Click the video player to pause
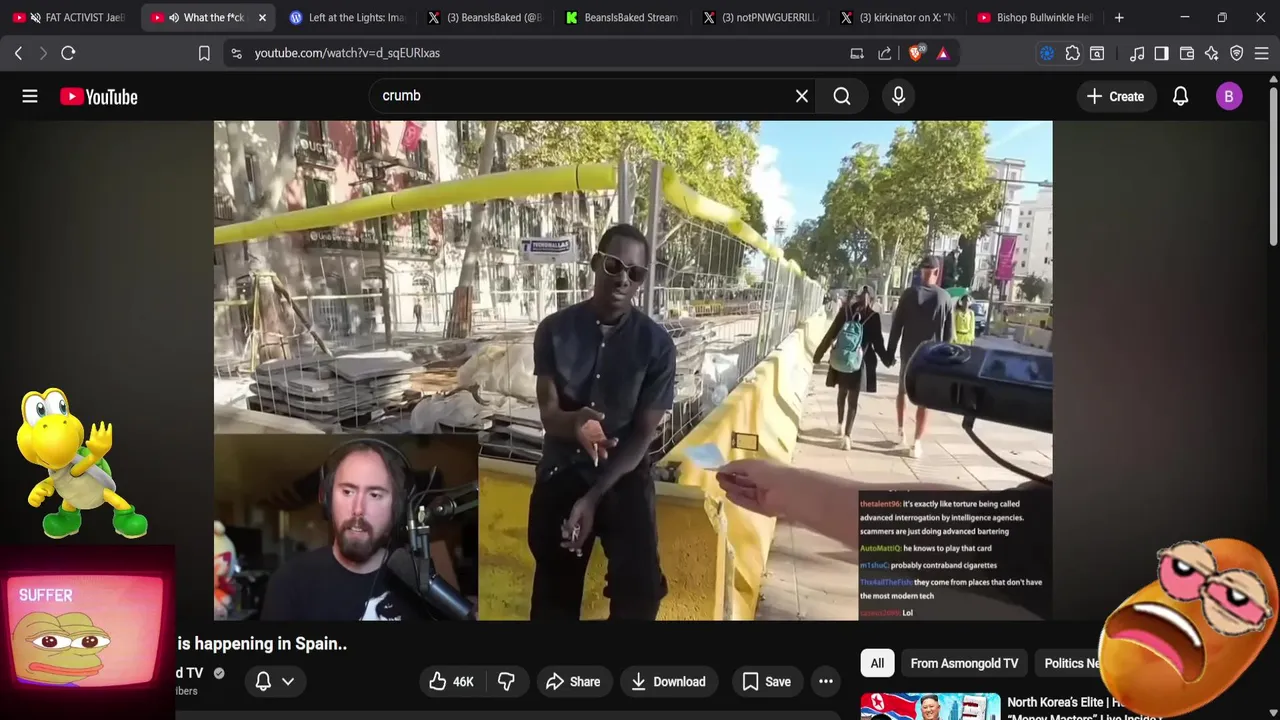Screen dimensions: 1280x720 pyautogui.click(x=633, y=370)
